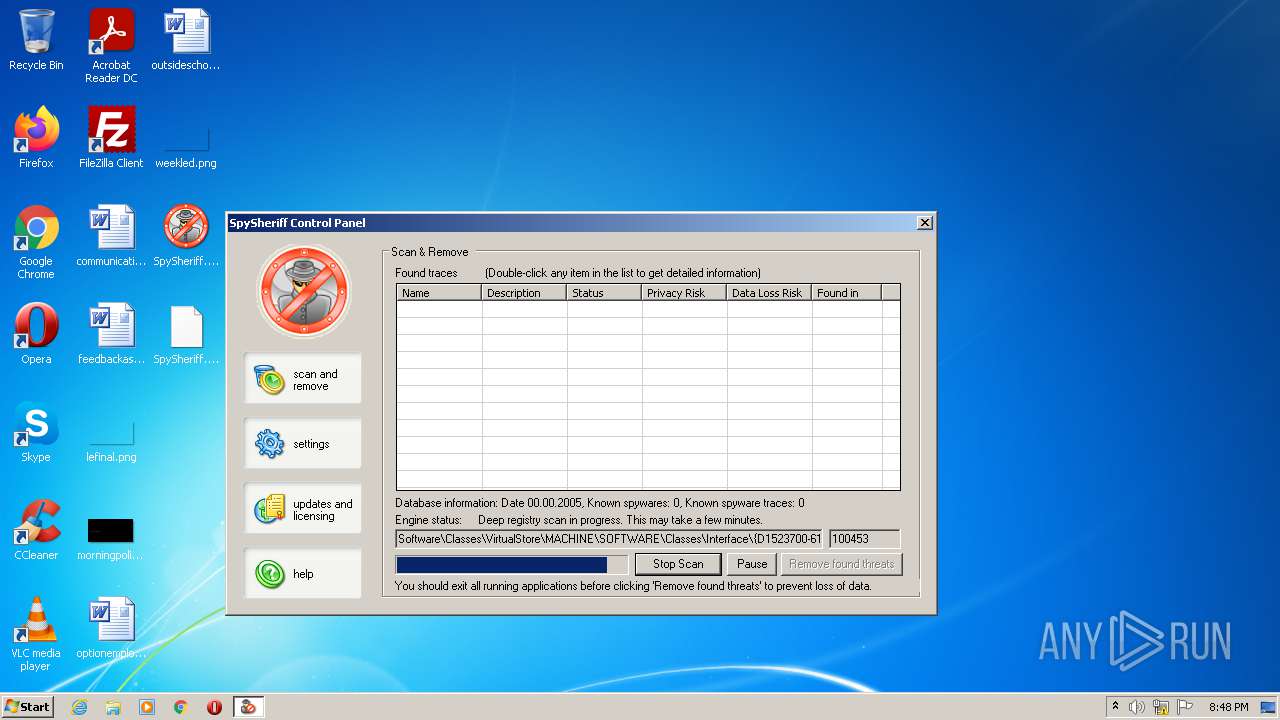Viewport: 1280px width, 720px height.
Task: Sort by Data Loss Risk column
Action: tap(769, 293)
